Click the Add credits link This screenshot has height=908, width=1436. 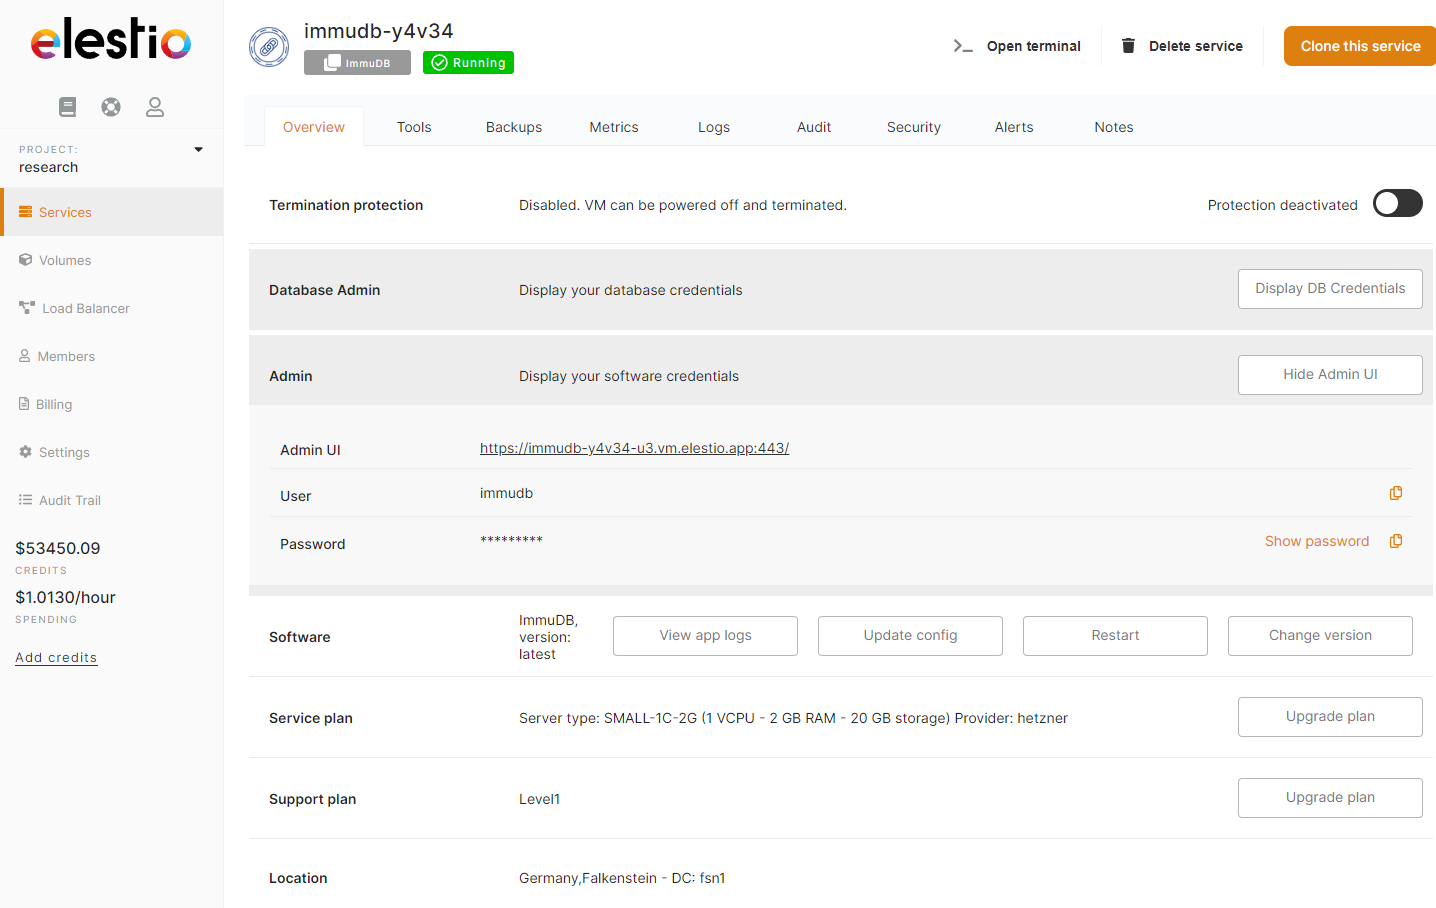pos(56,657)
